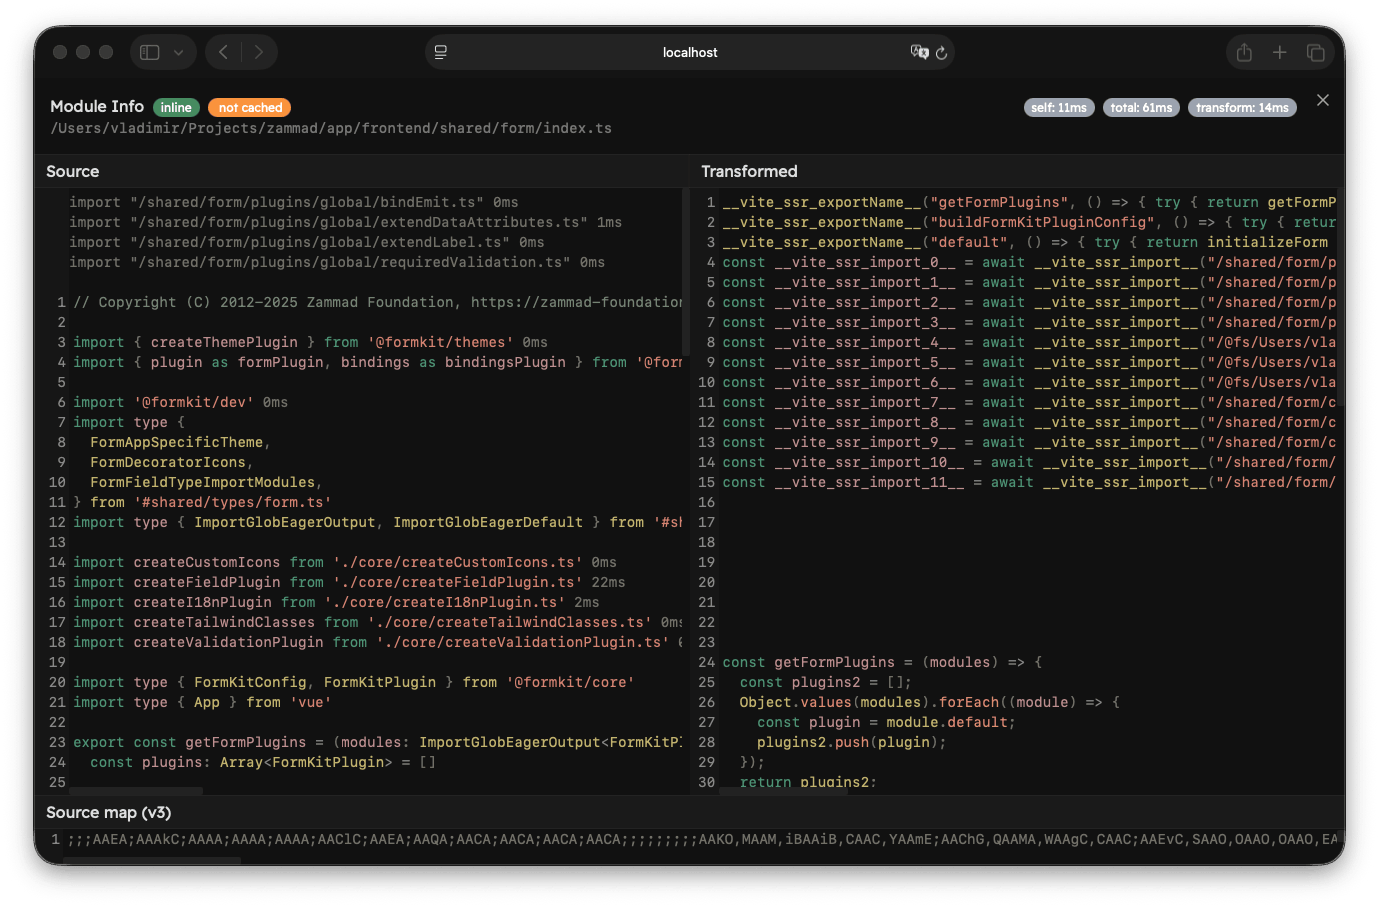The width and height of the screenshot is (1379, 907).
Task: Click the page formatting icon in the address bar
Action: click(440, 52)
